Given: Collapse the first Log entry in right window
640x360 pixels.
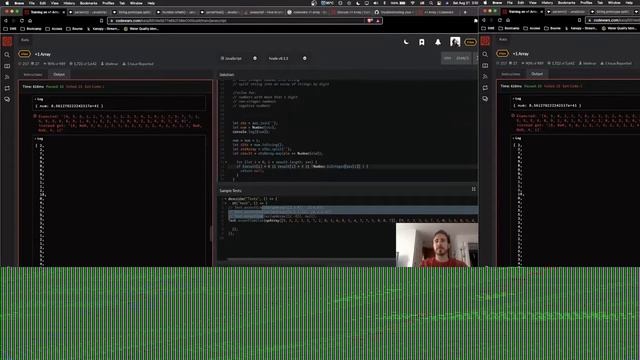Looking at the screenshot, I should point(517,99).
